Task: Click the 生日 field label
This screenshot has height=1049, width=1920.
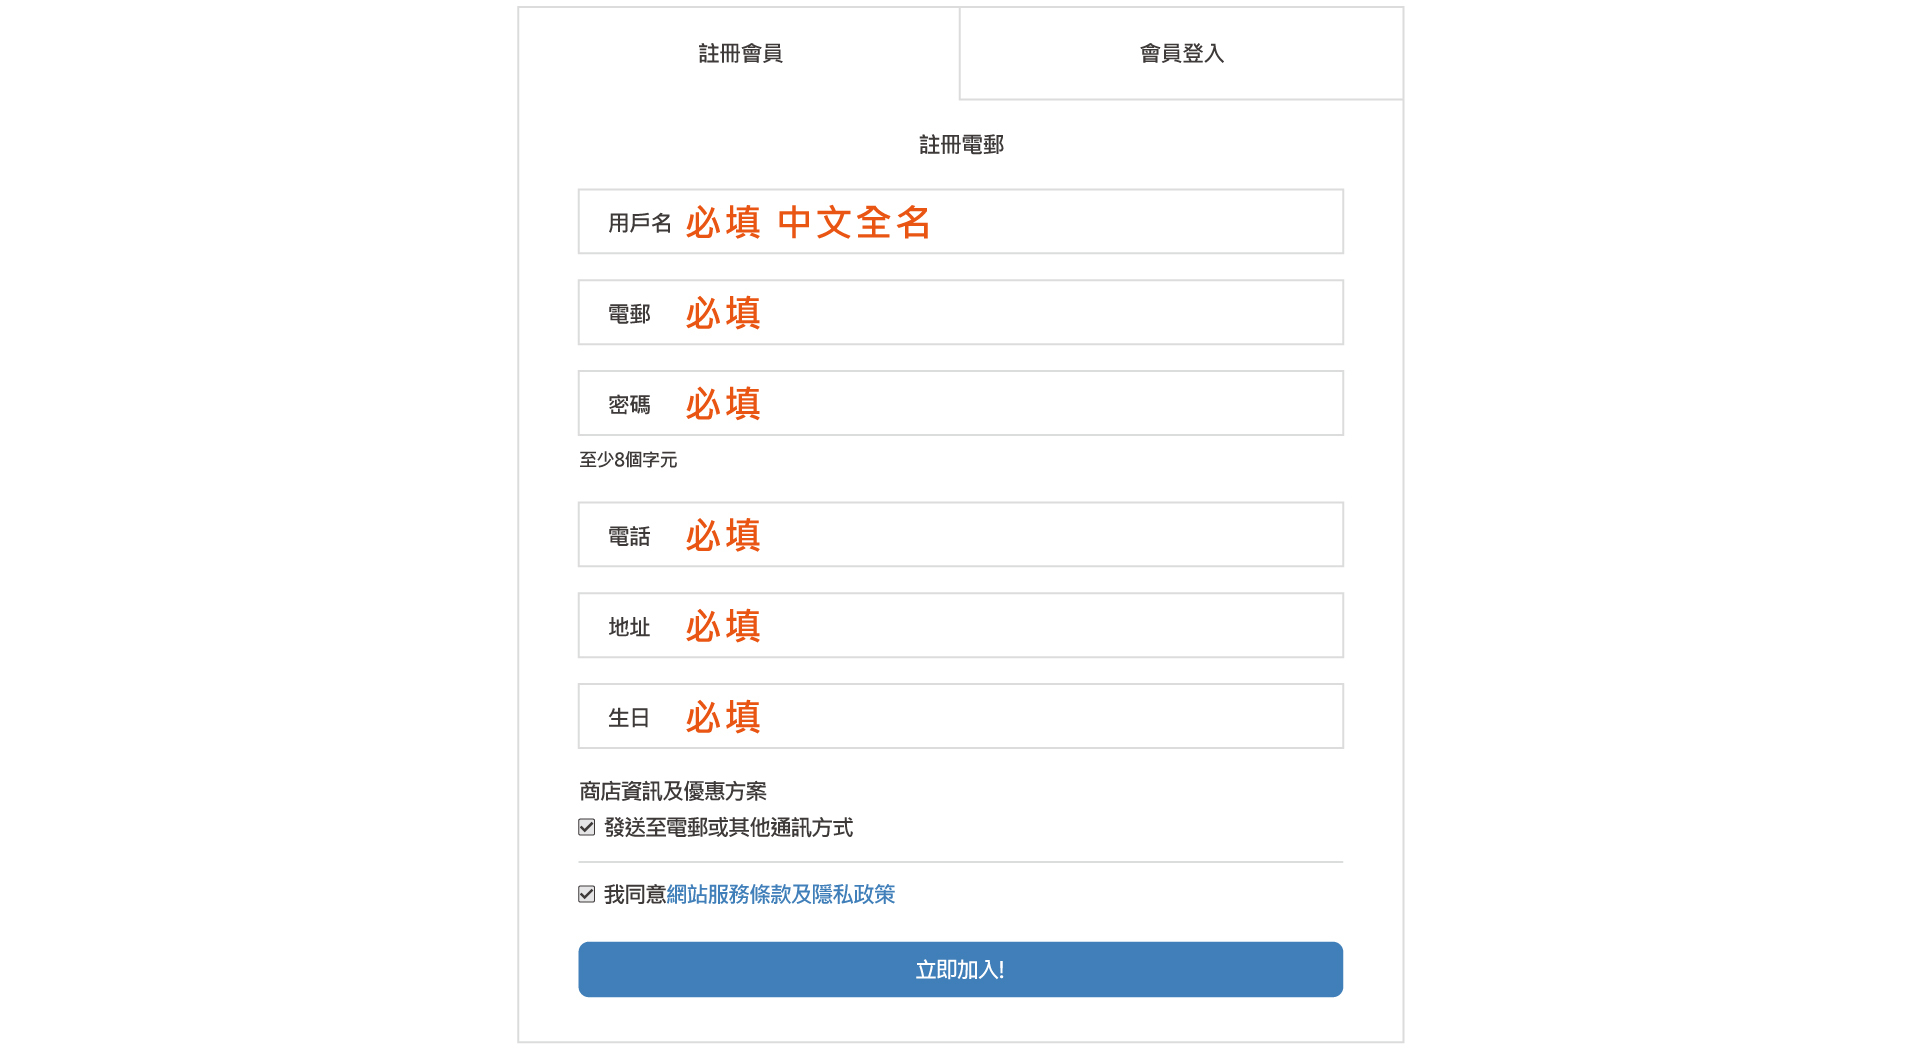Action: coord(629,718)
